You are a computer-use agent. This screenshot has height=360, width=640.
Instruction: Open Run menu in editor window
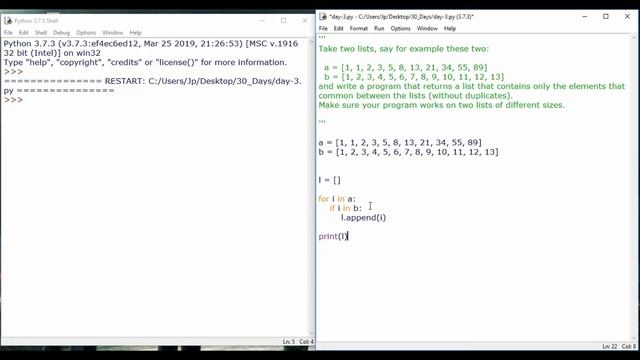click(379, 29)
